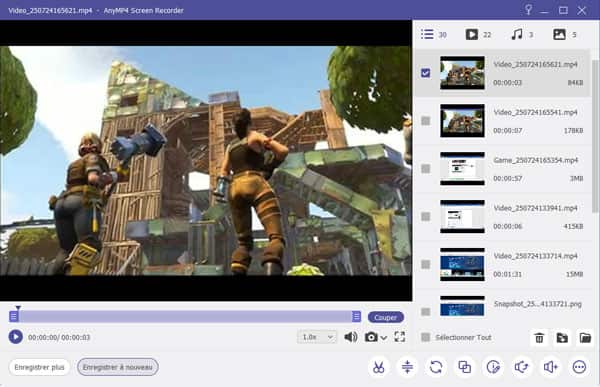The image size is (600, 387).
Task: Open the file merger tool icon
Action: coord(465,367)
